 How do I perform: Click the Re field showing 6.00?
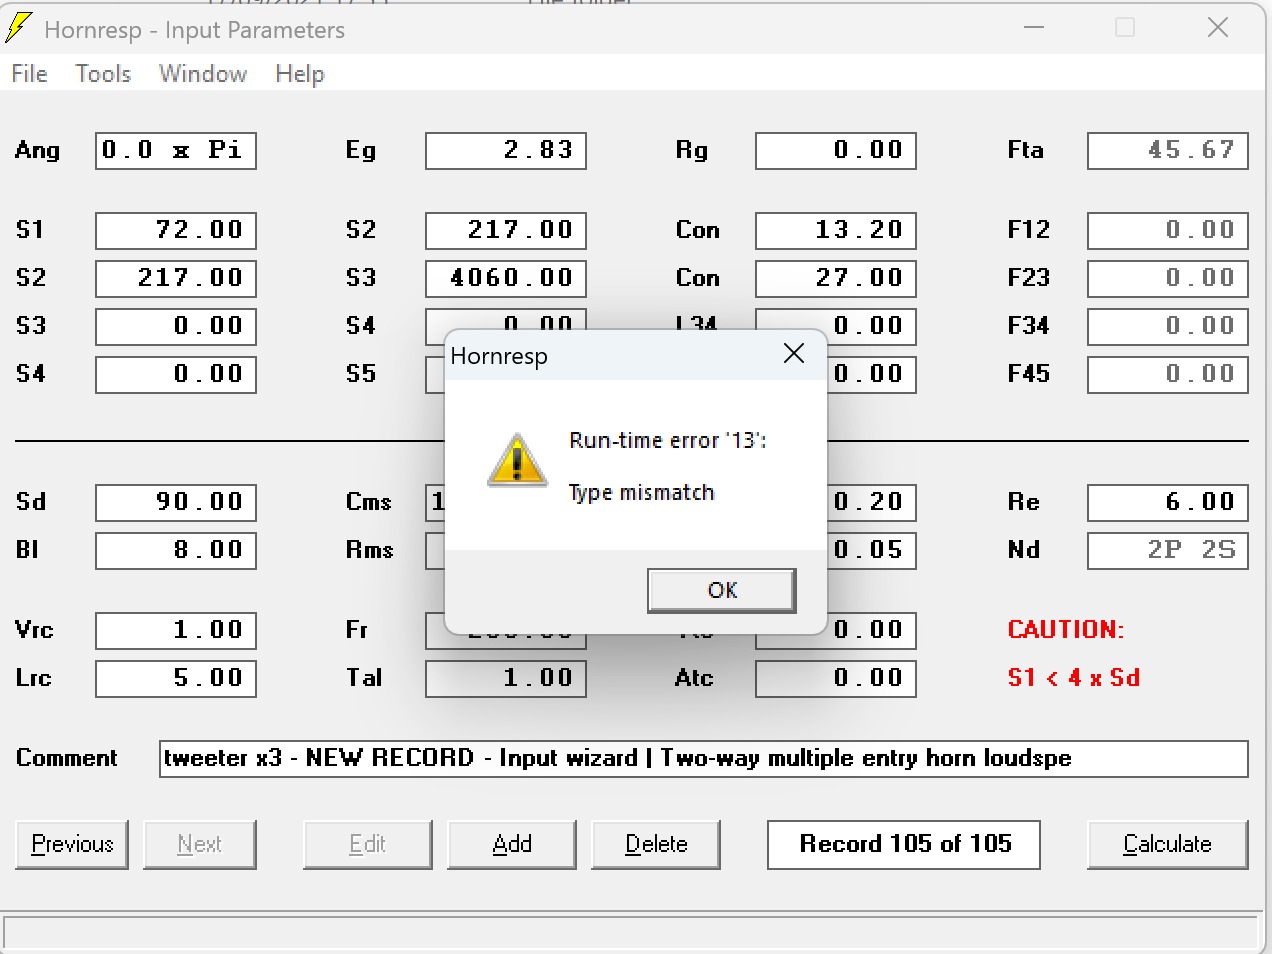point(1168,502)
